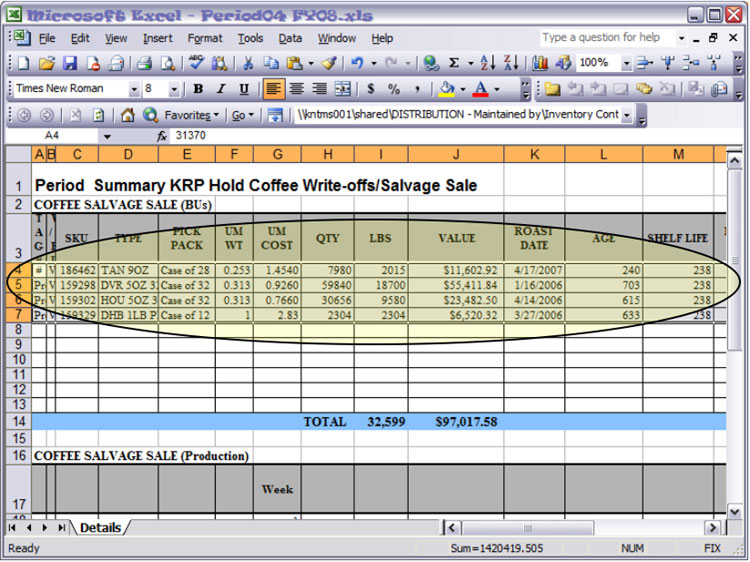Click the New workbook icon
The height and width of the screenshot is (562, 750).
[x=23, y=63]
